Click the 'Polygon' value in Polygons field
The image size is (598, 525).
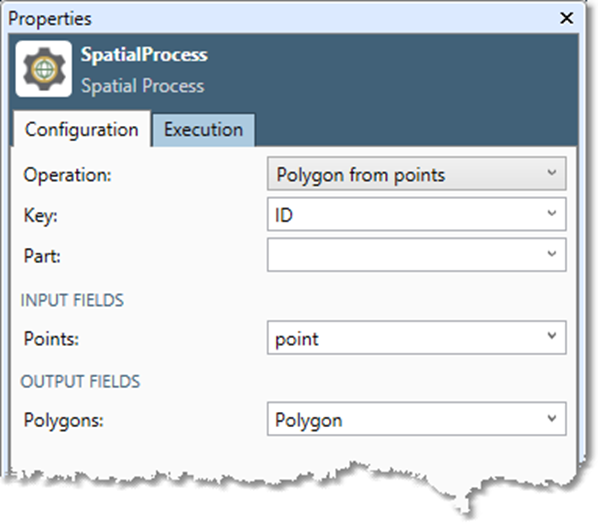tap(309, 421)
